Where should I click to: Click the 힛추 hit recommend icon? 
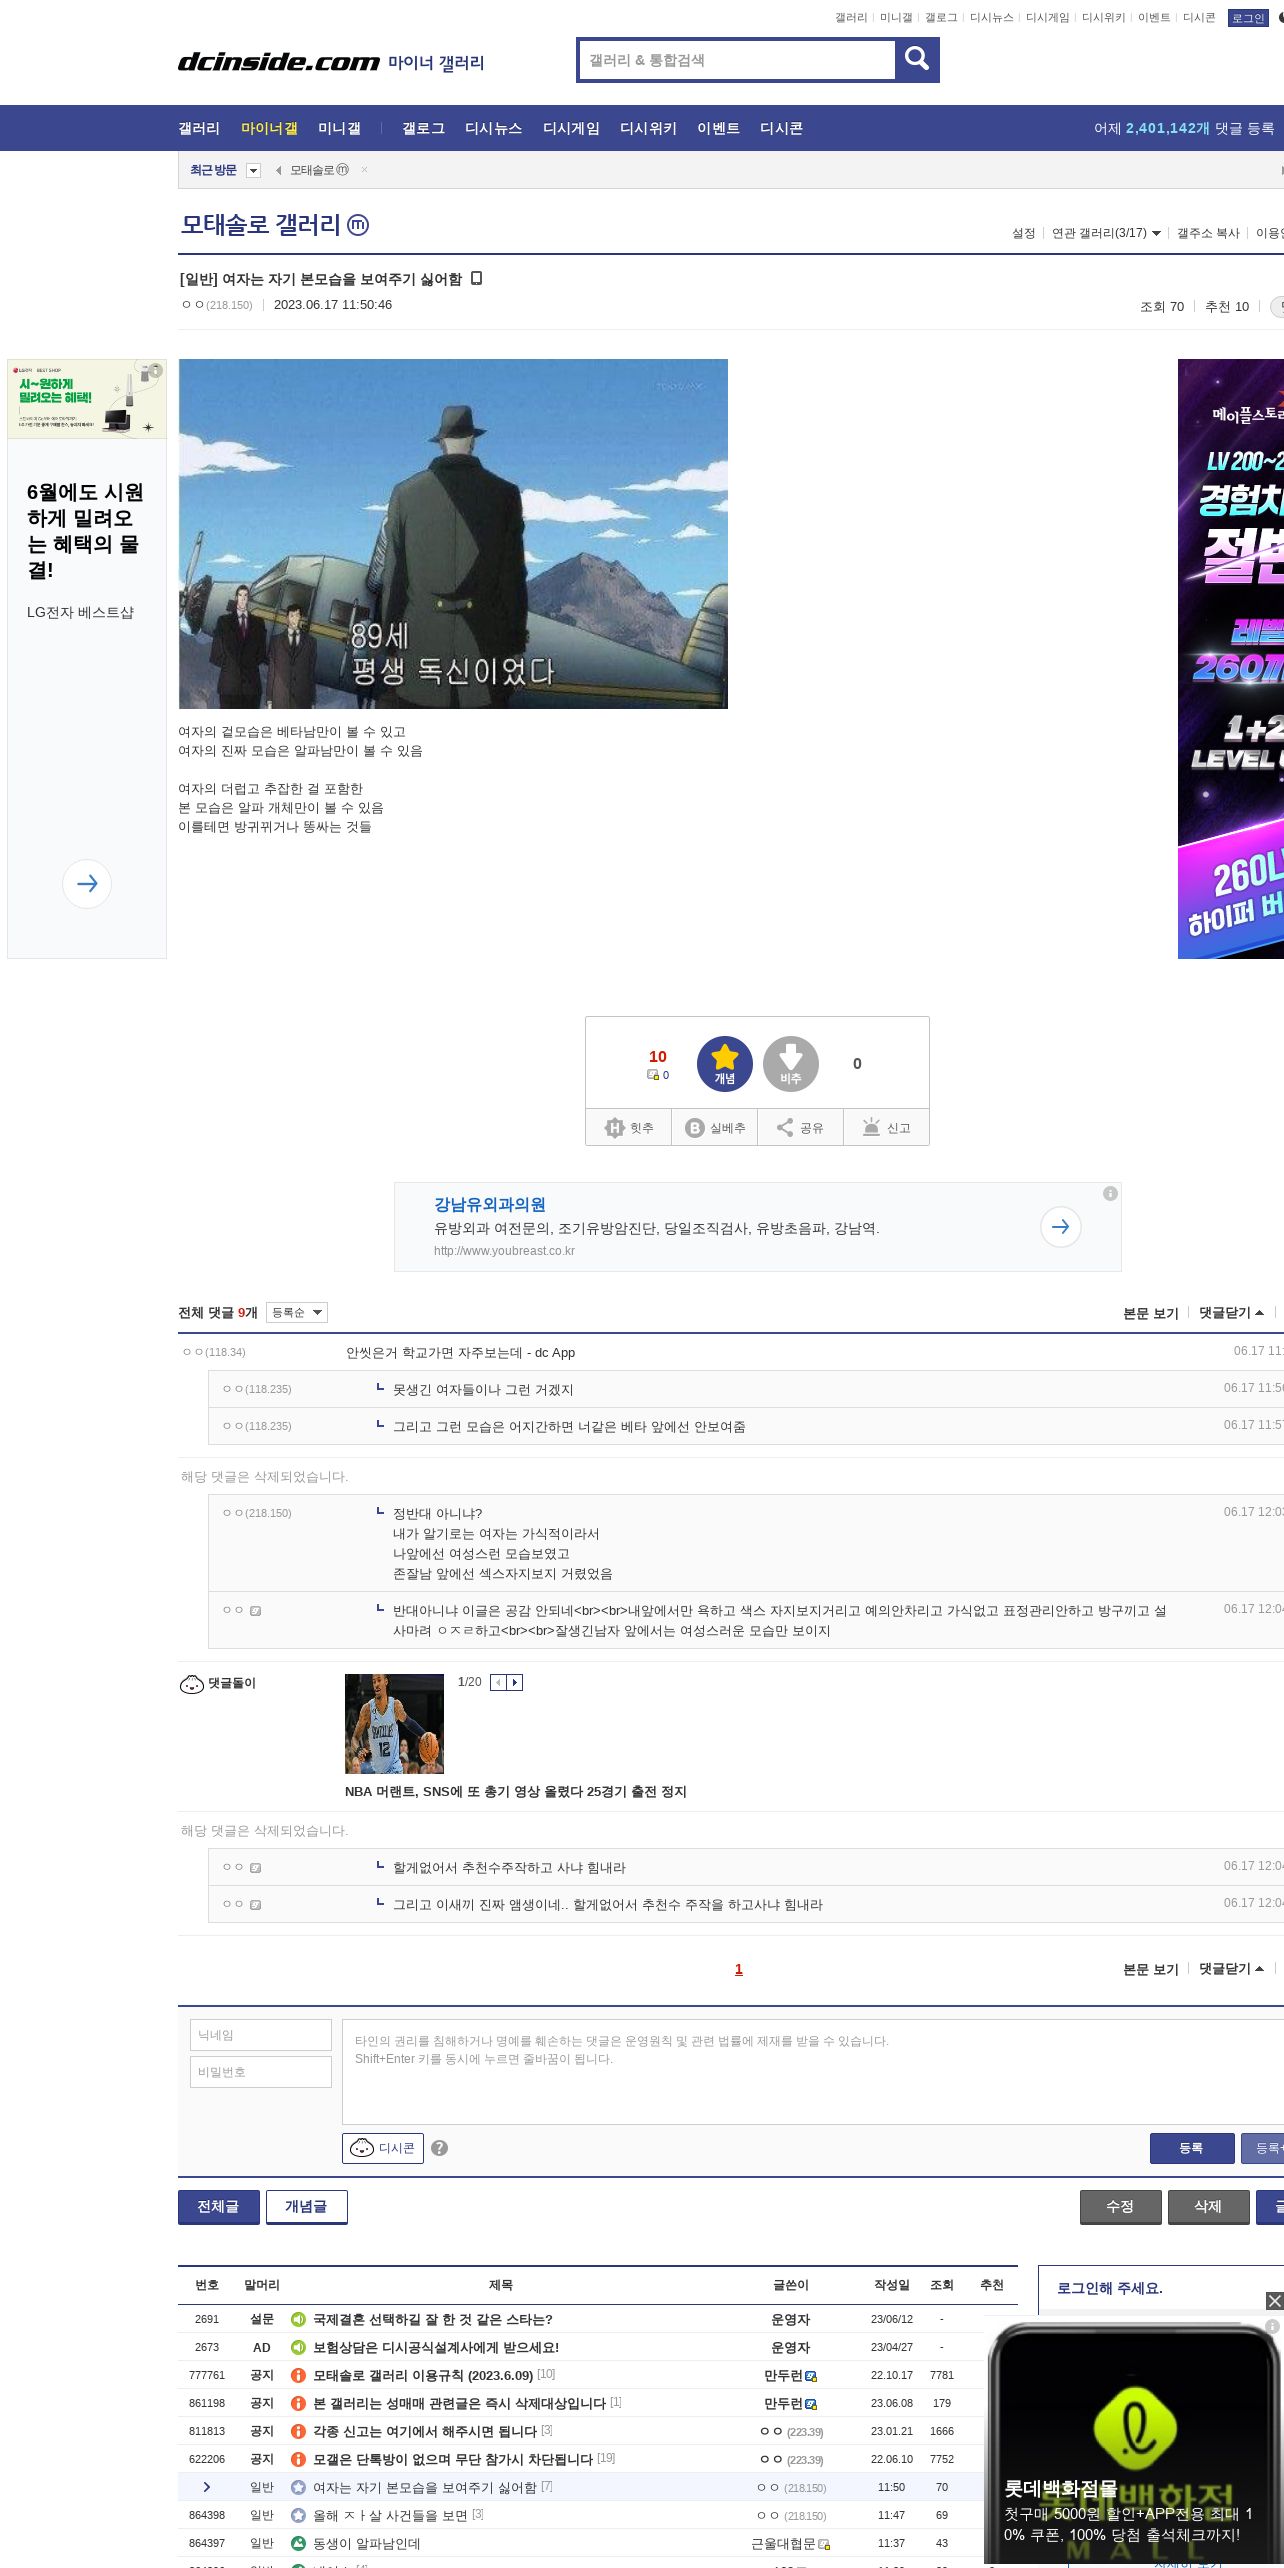click(x=614, y=1128)
